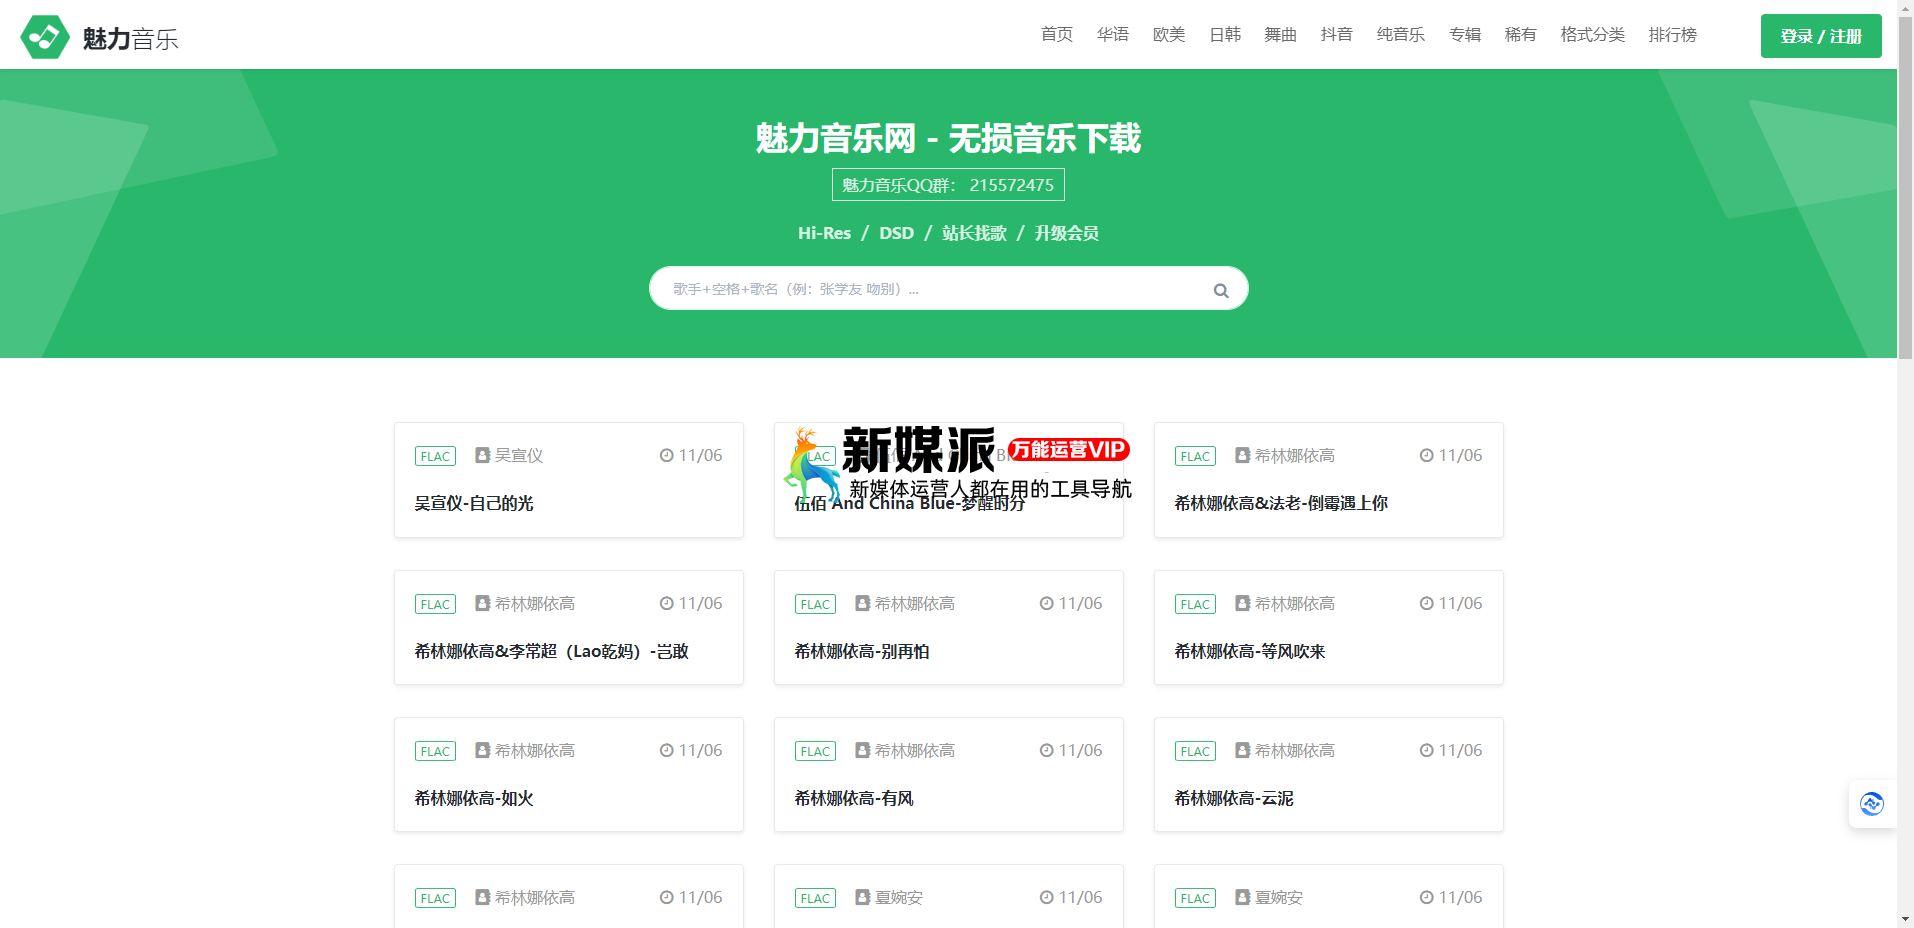Click FLAC badge on 别再怕 card
Image resolution: width=1914 pixels, height=928 pixels.
pos(815,604)
